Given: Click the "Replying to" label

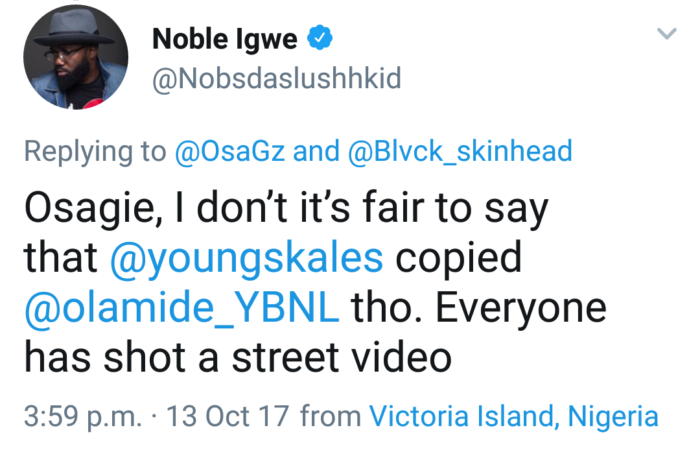Looking at the screenshot, I should pyautogui.click(x=95, y=151).
